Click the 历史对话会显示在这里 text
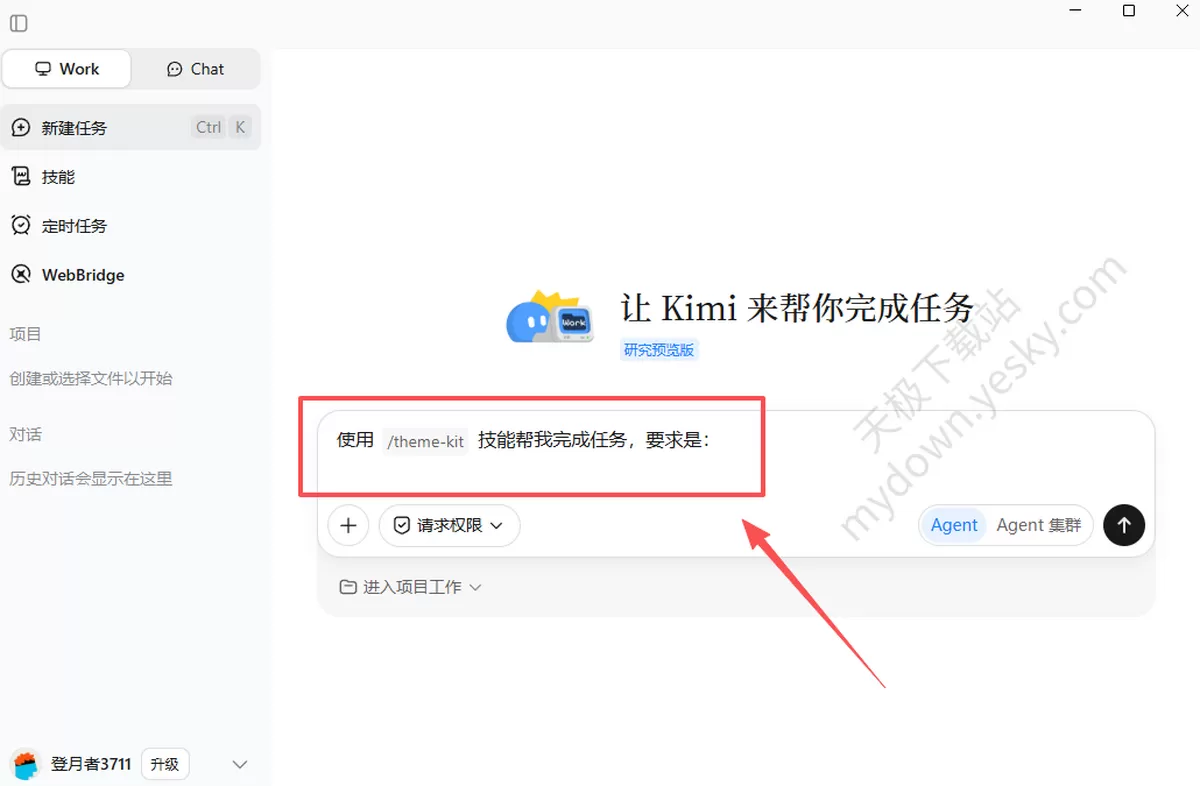The image size is (1200, 786). click(91, 479)
